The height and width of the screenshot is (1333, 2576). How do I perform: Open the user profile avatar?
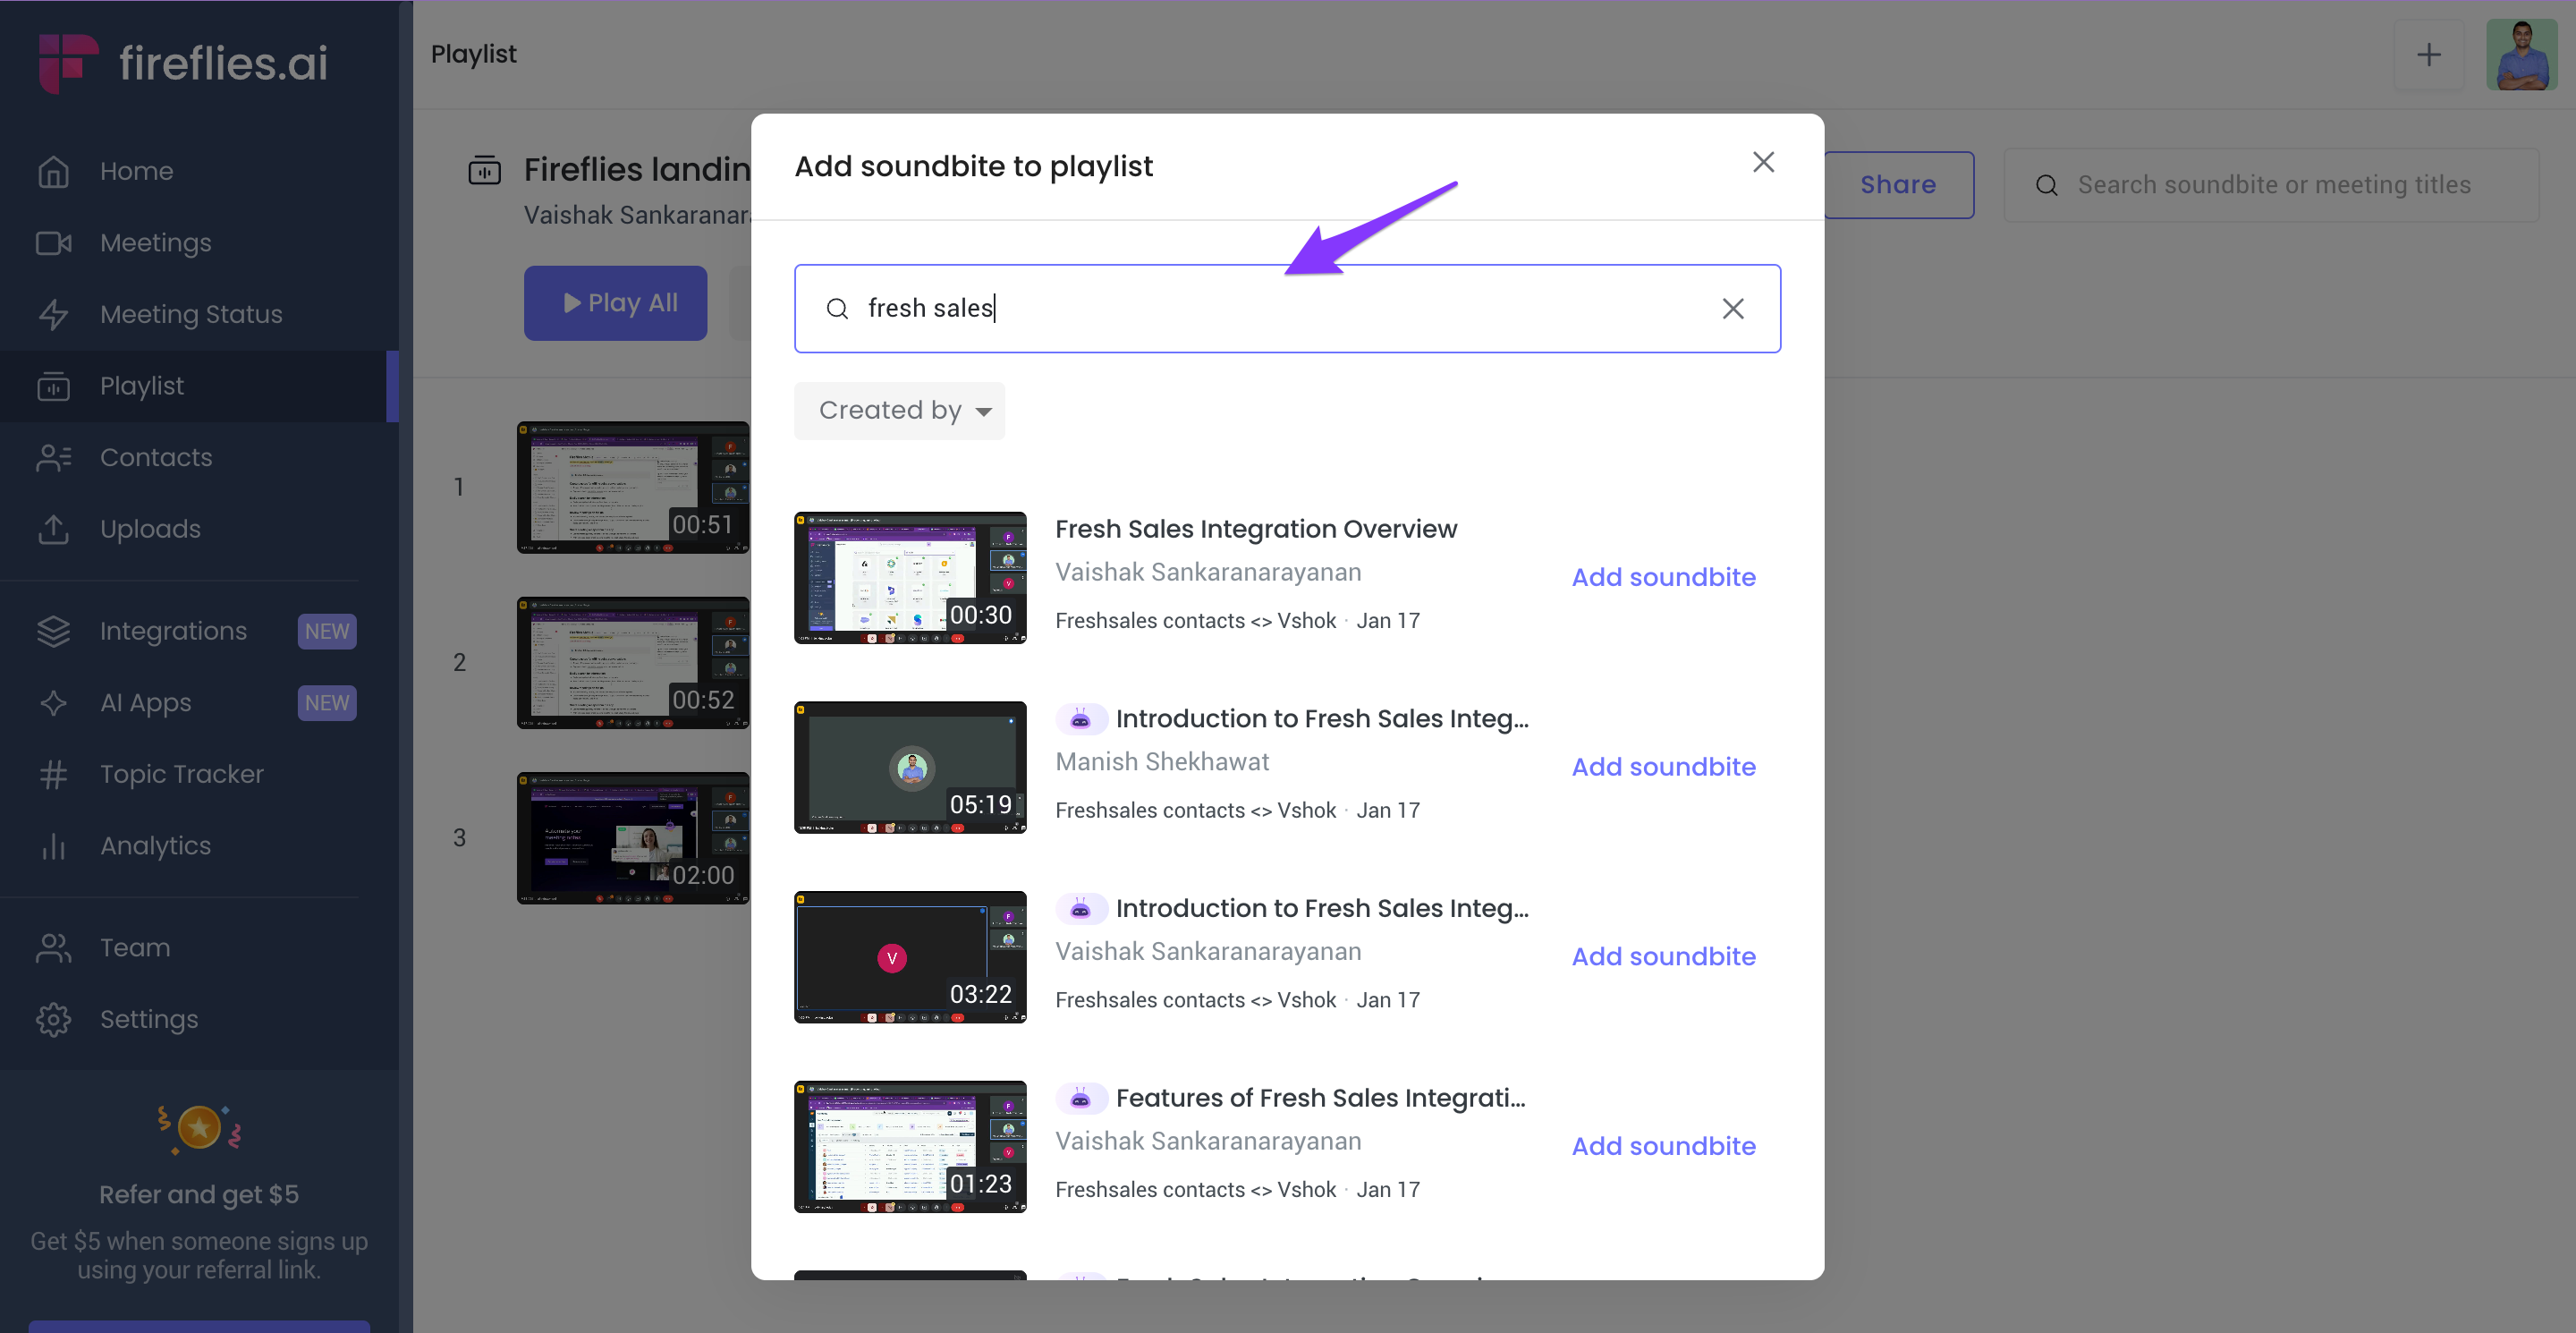click(2521, 54)
